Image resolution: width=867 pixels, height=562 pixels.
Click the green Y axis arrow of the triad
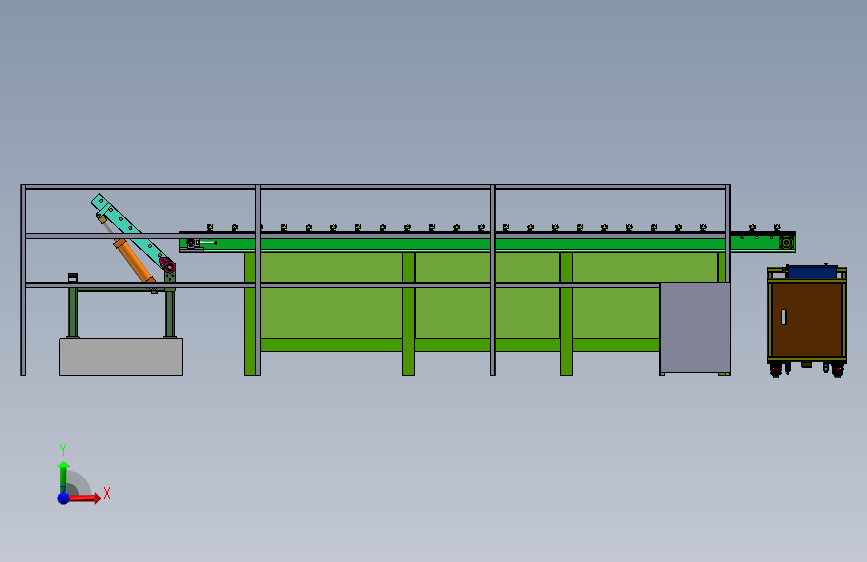[x=63, y=476]
